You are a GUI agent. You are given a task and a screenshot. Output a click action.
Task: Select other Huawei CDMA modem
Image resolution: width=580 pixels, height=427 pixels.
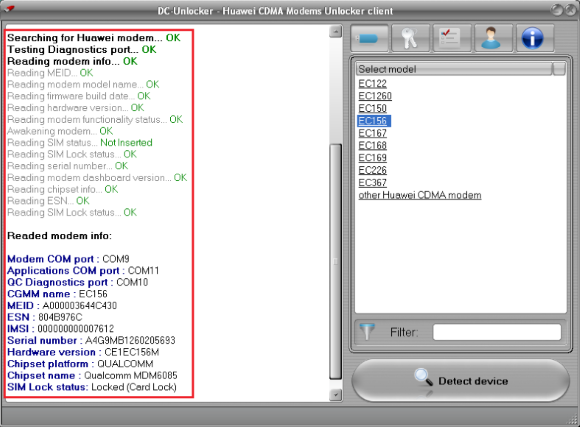click(x=420, y=195)
